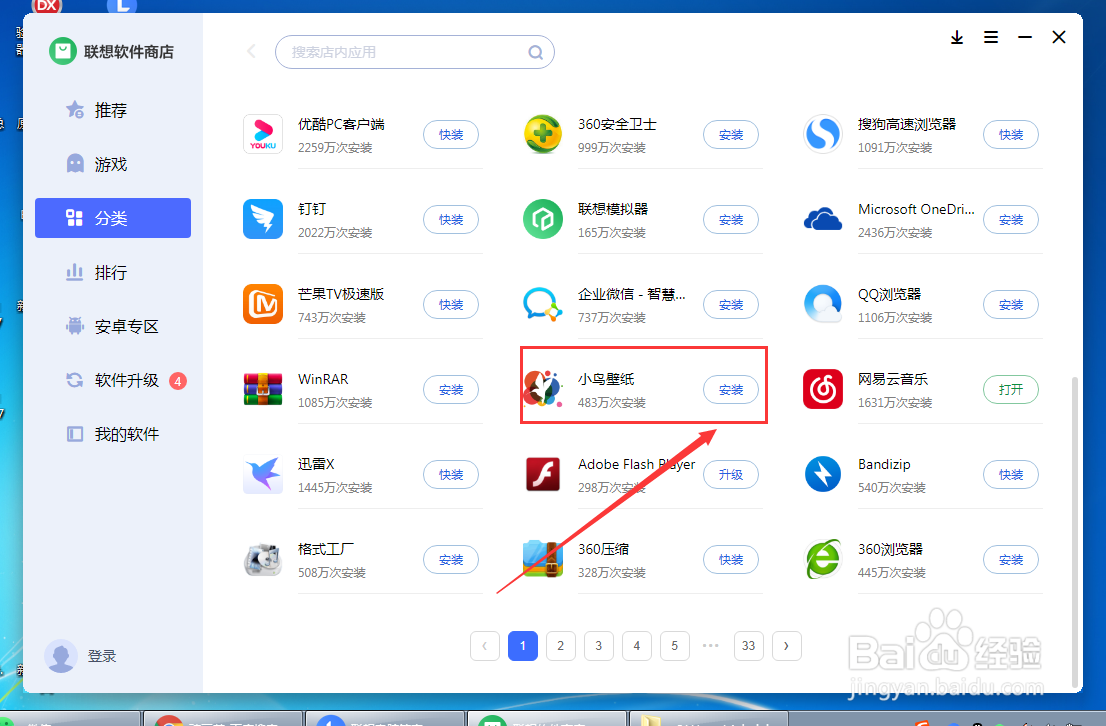Switch to the 排行 section
The image size is (1106, 726).
click(x=112, y=272)
